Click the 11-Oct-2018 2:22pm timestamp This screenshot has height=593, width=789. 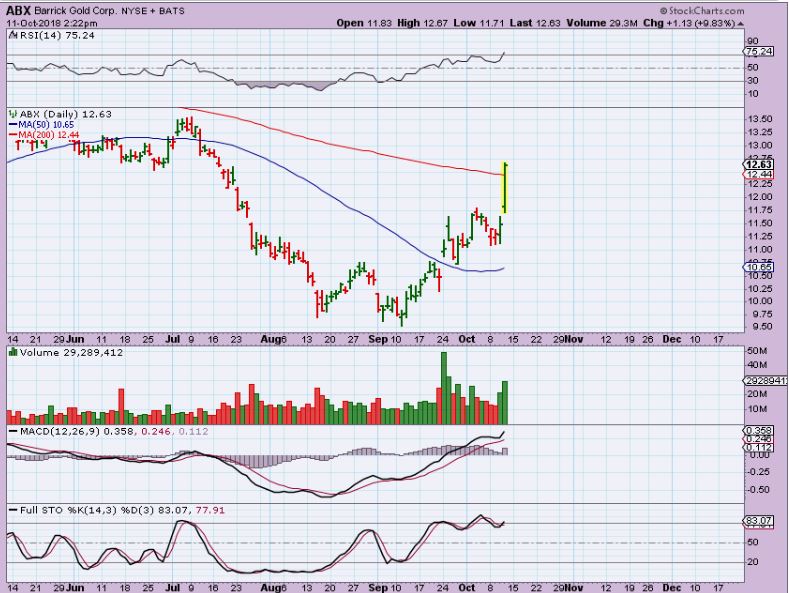(x=52, y=23)
